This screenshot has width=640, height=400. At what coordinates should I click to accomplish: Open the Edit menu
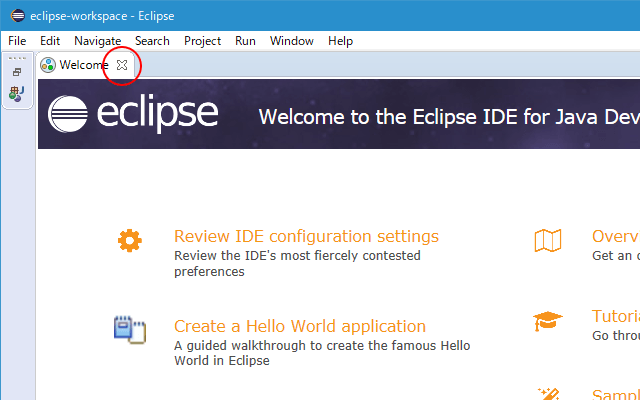tap(50, 41)
